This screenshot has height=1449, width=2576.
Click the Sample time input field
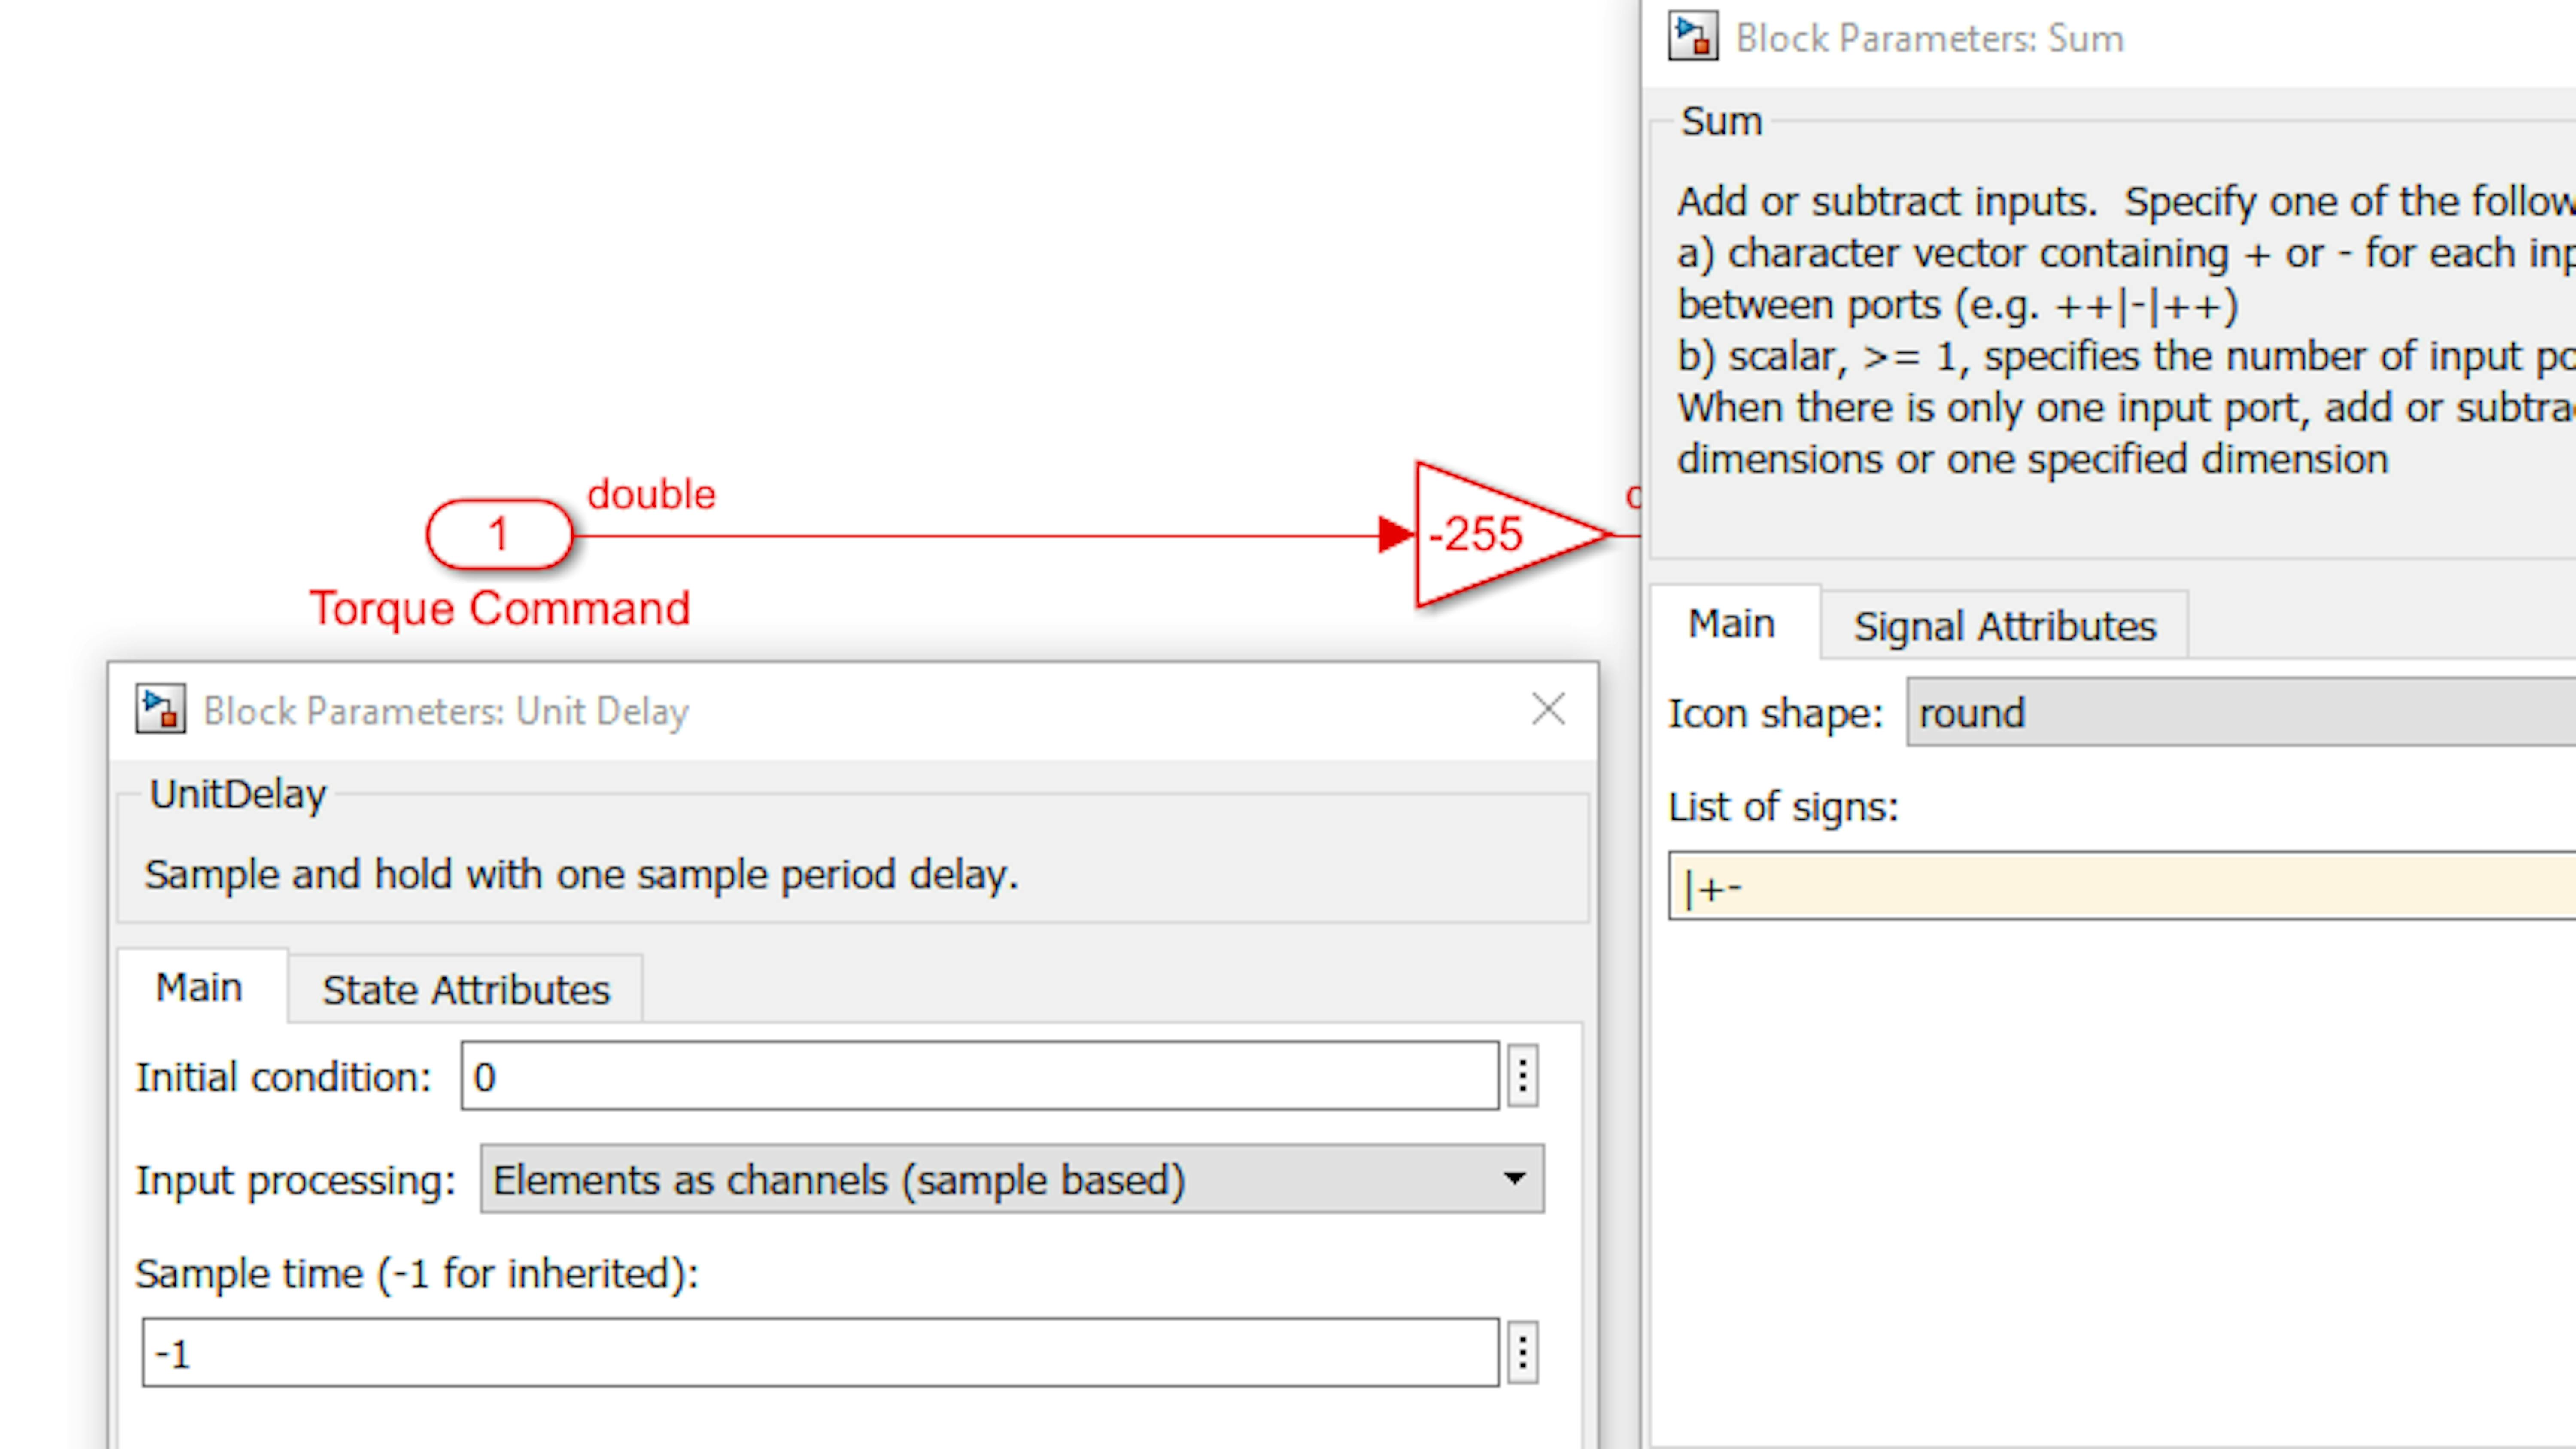[x=820, y=1353]
